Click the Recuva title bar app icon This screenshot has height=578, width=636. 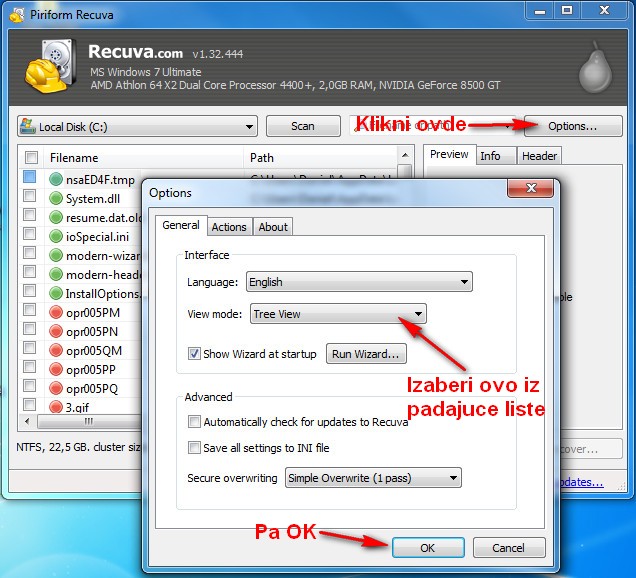(17, 15)
